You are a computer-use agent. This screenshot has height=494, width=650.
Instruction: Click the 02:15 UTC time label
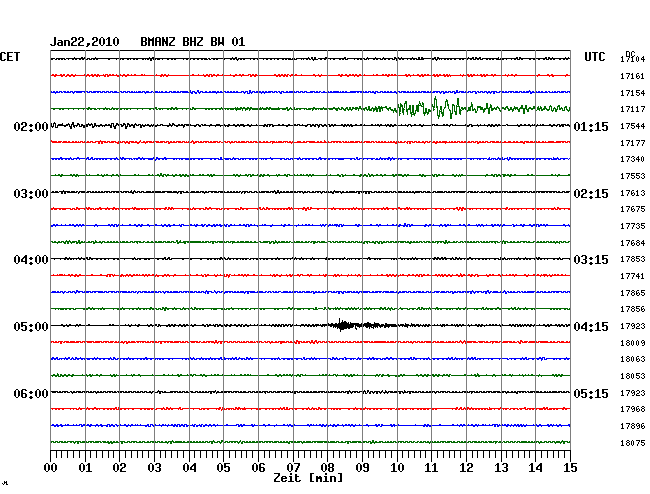click(591, 194)
